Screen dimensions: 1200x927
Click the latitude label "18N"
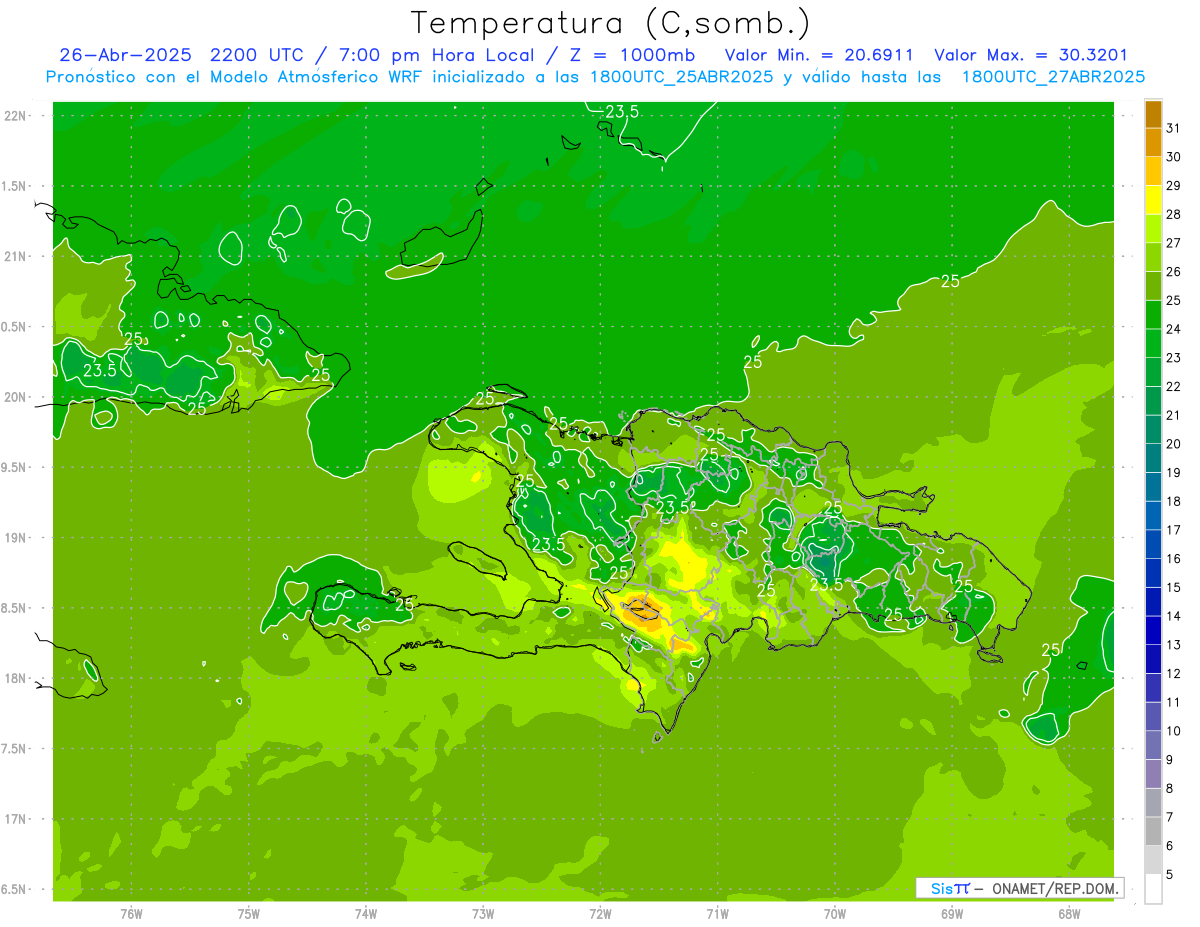(16, 678)
